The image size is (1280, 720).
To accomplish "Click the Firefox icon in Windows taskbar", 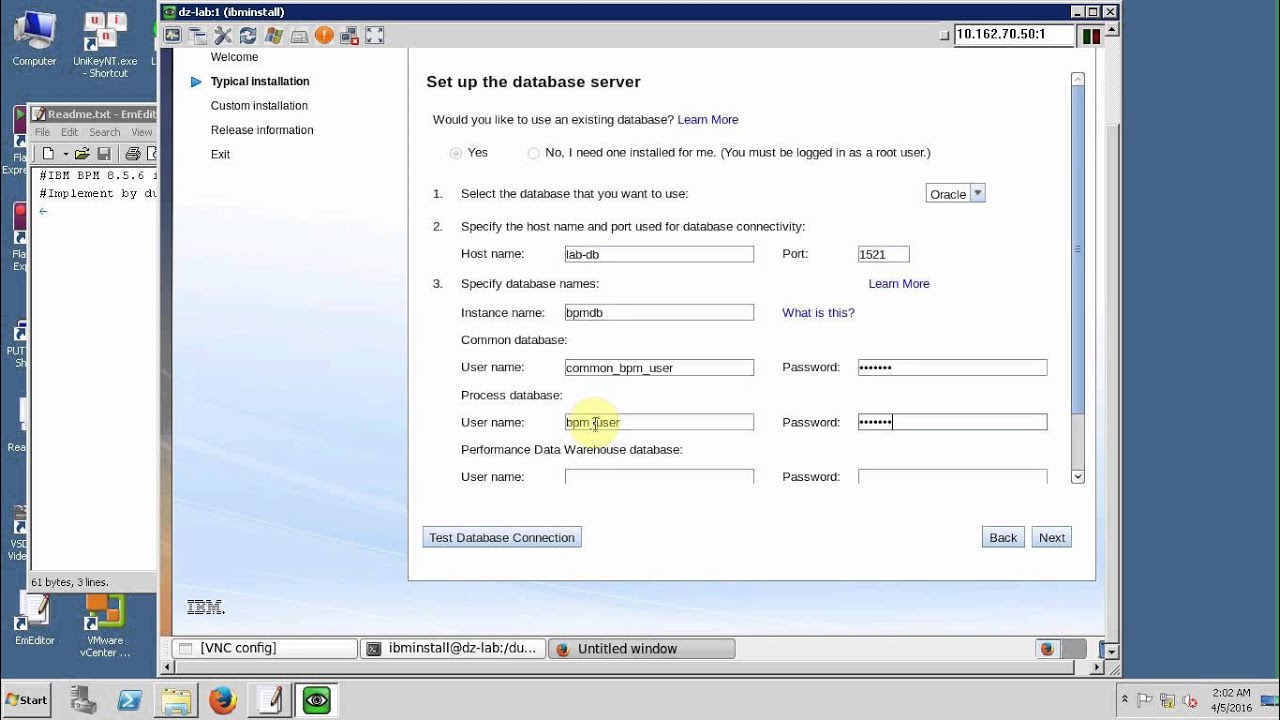I will tap(222, 700).
